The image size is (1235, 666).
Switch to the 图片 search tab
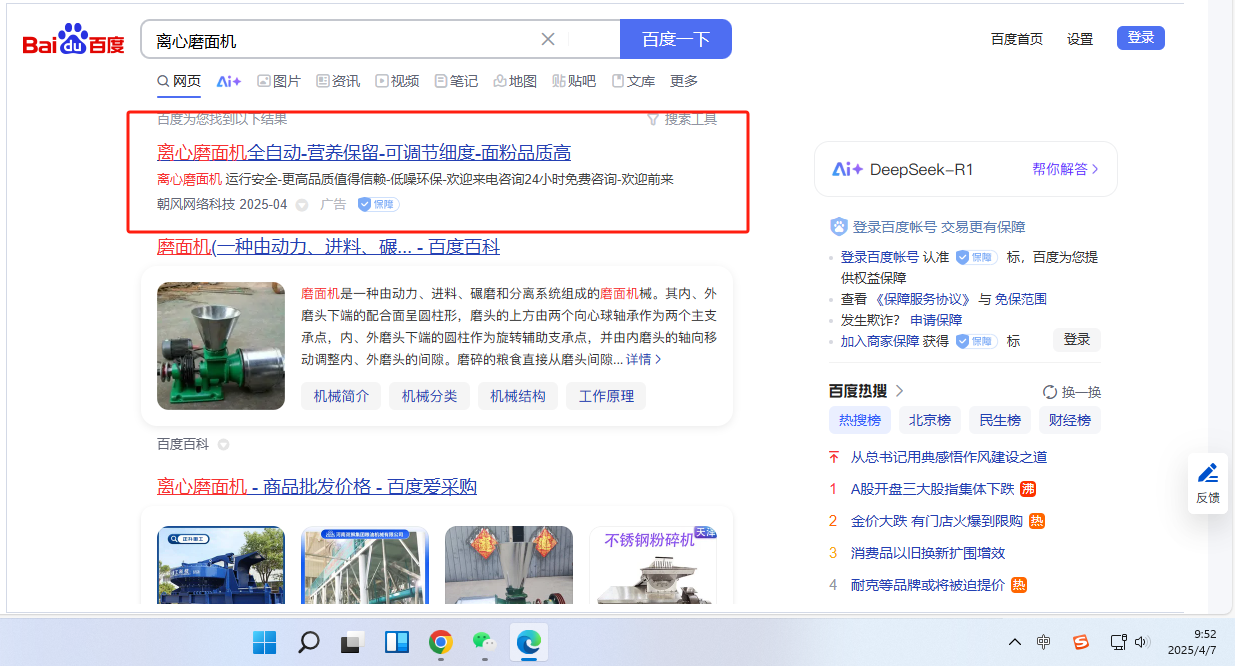[279, 81]
